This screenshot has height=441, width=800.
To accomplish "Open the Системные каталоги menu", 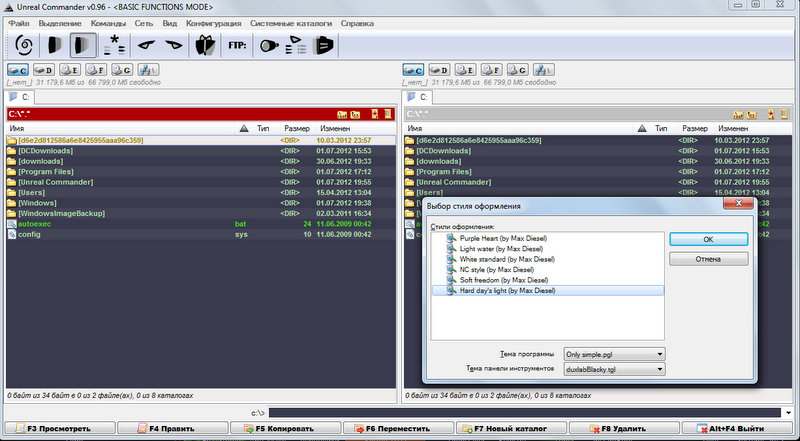I will (291, 23).
